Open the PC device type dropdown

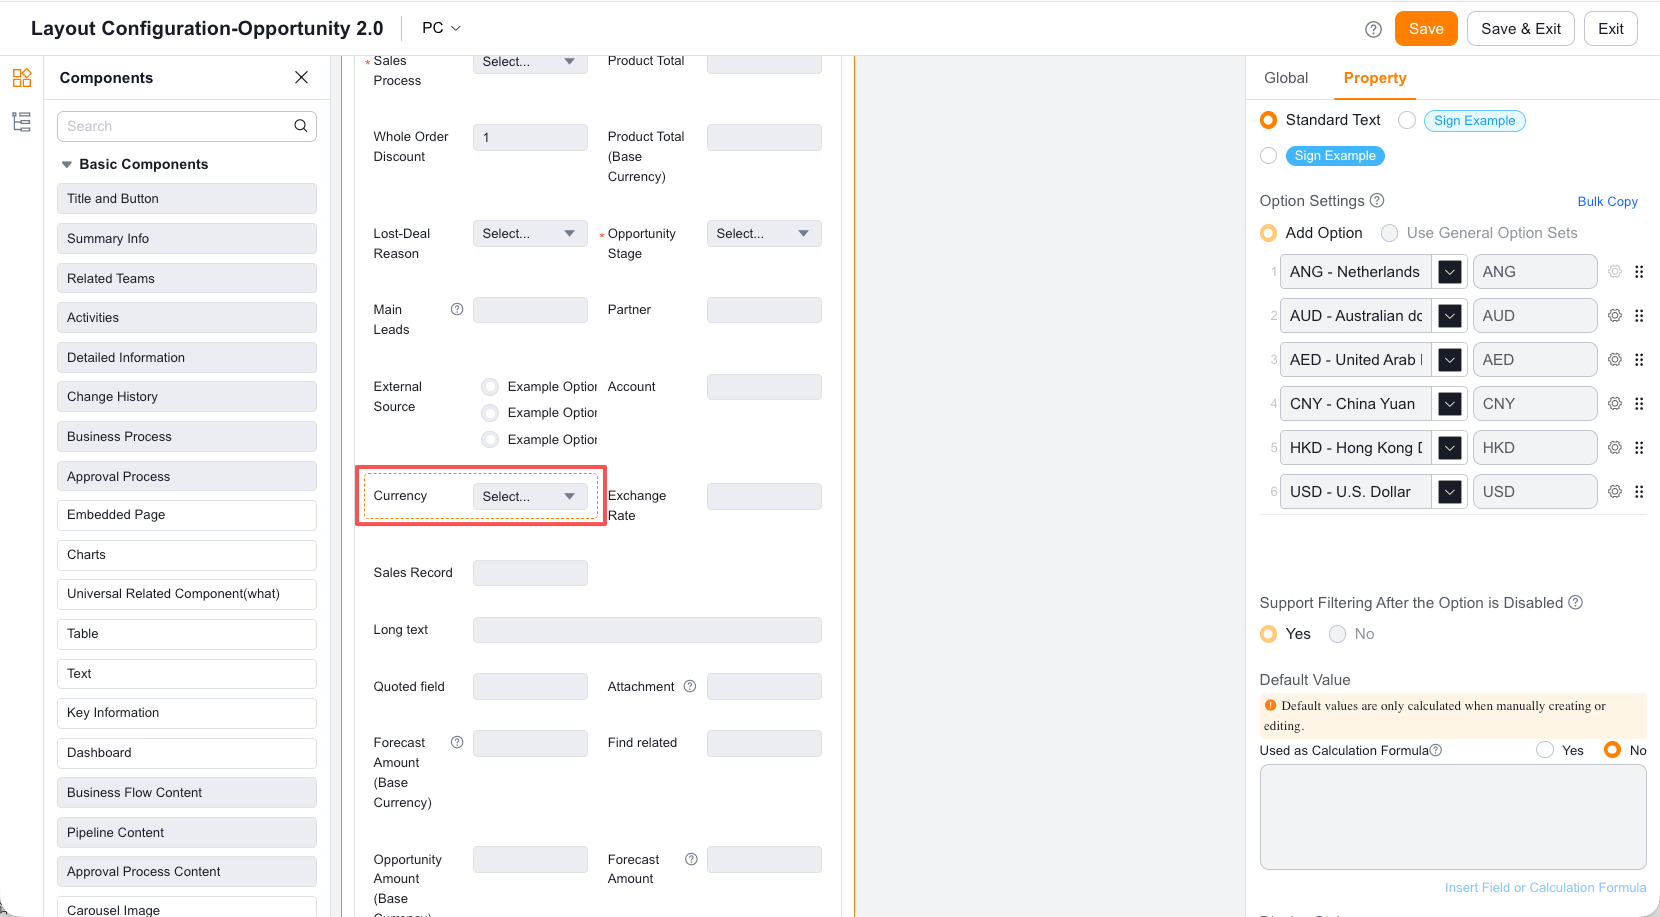(x=441, y=28)
